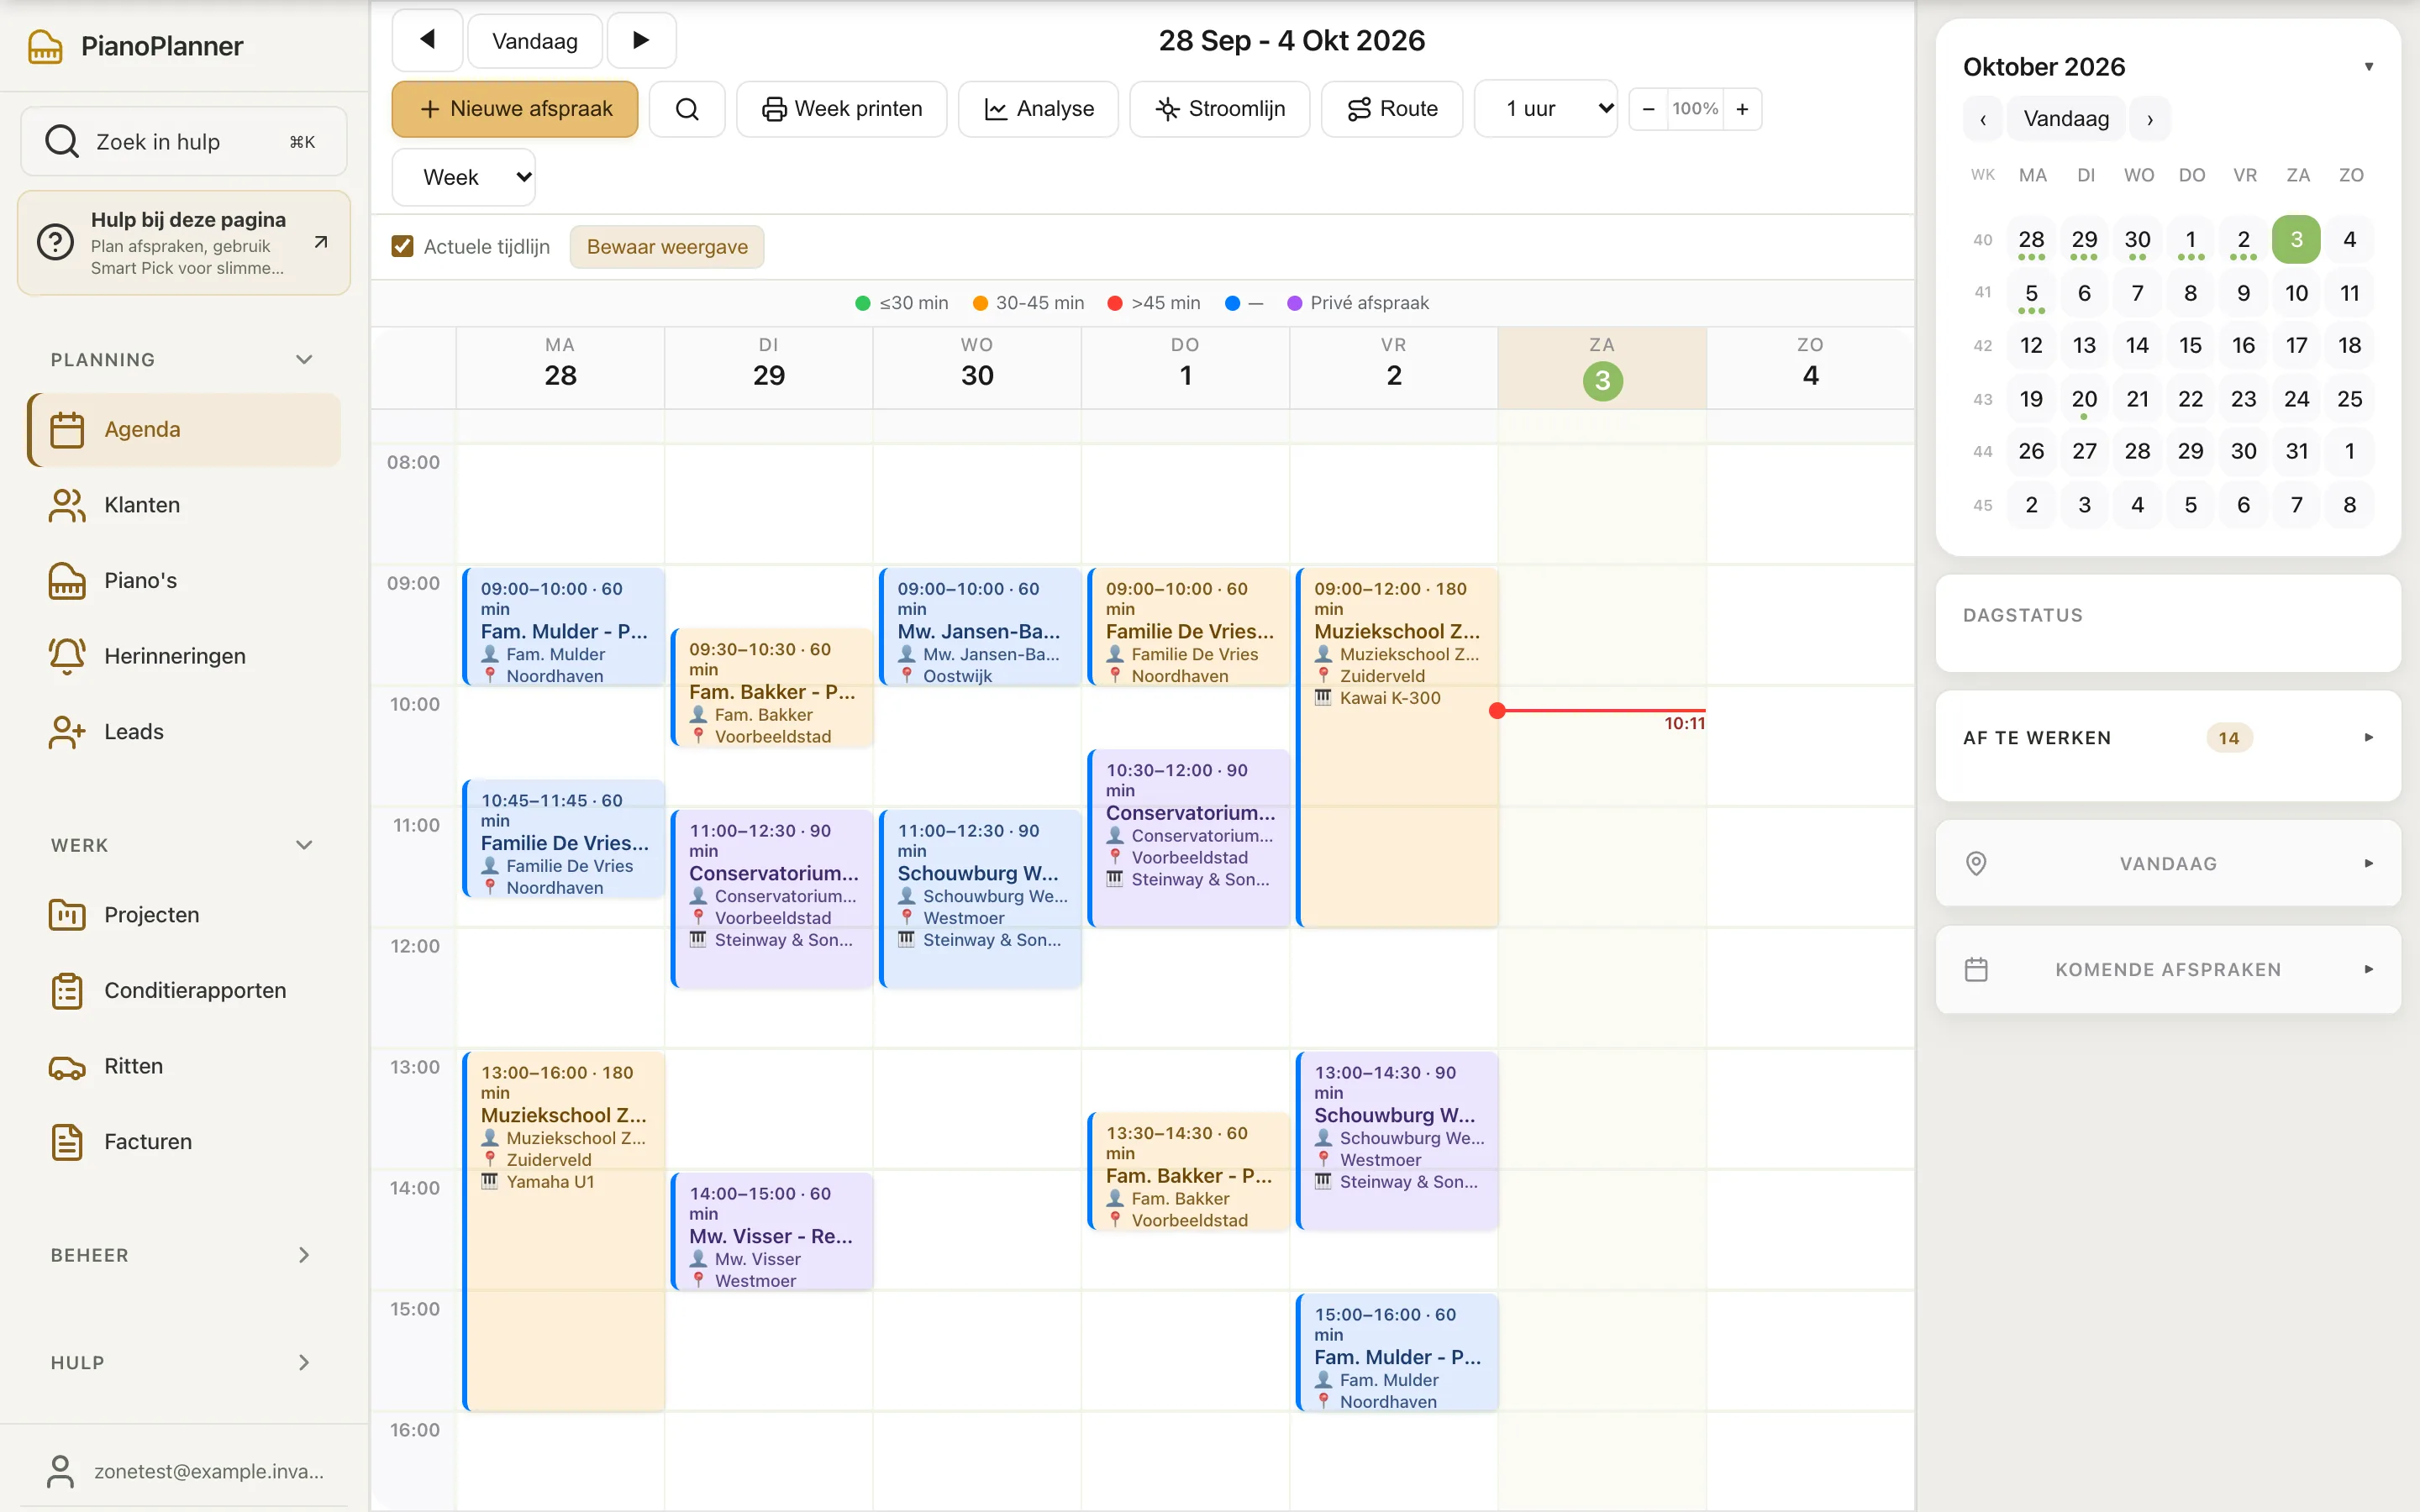This screenshot has width=2420, height=1512.
Task: Click the Nieuwe afspraak button
Action: (515, 109)
